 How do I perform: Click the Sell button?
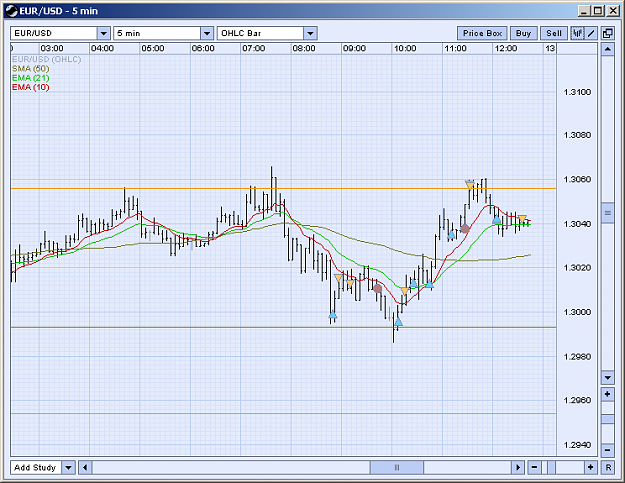[x=554, y=33]
